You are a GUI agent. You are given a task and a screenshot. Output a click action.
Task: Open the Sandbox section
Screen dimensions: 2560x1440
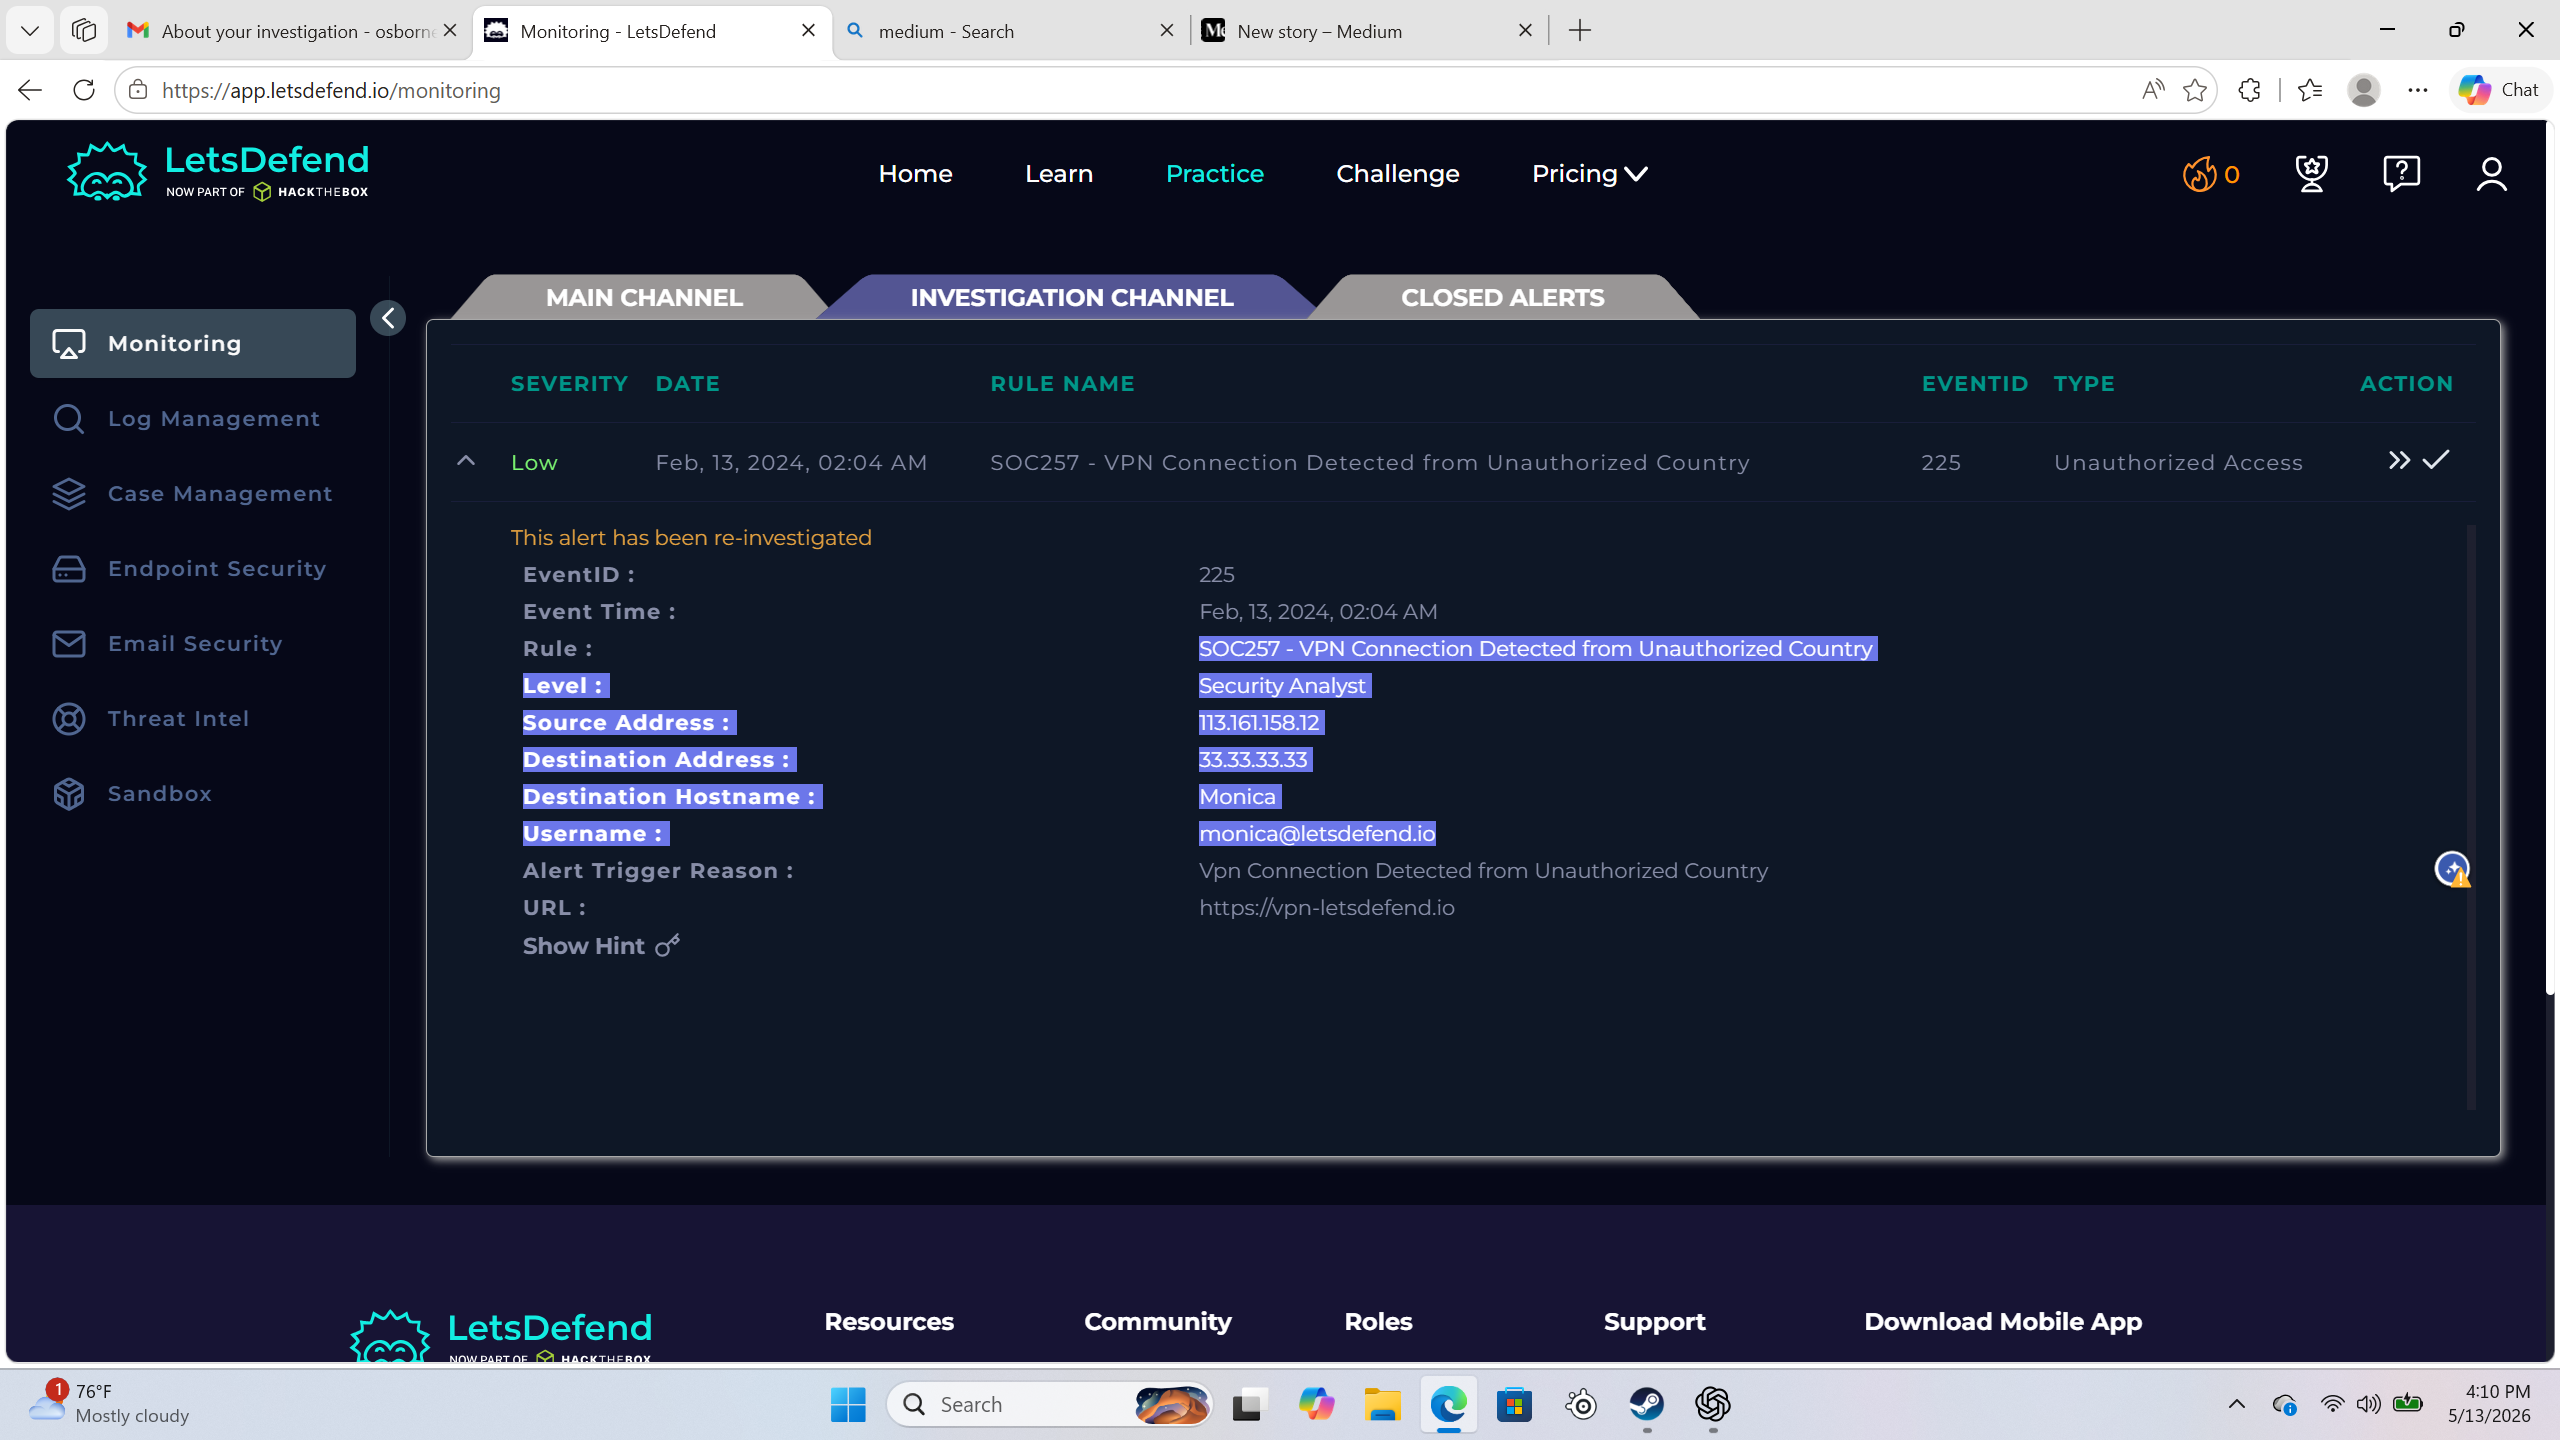(x=132, y=794)
